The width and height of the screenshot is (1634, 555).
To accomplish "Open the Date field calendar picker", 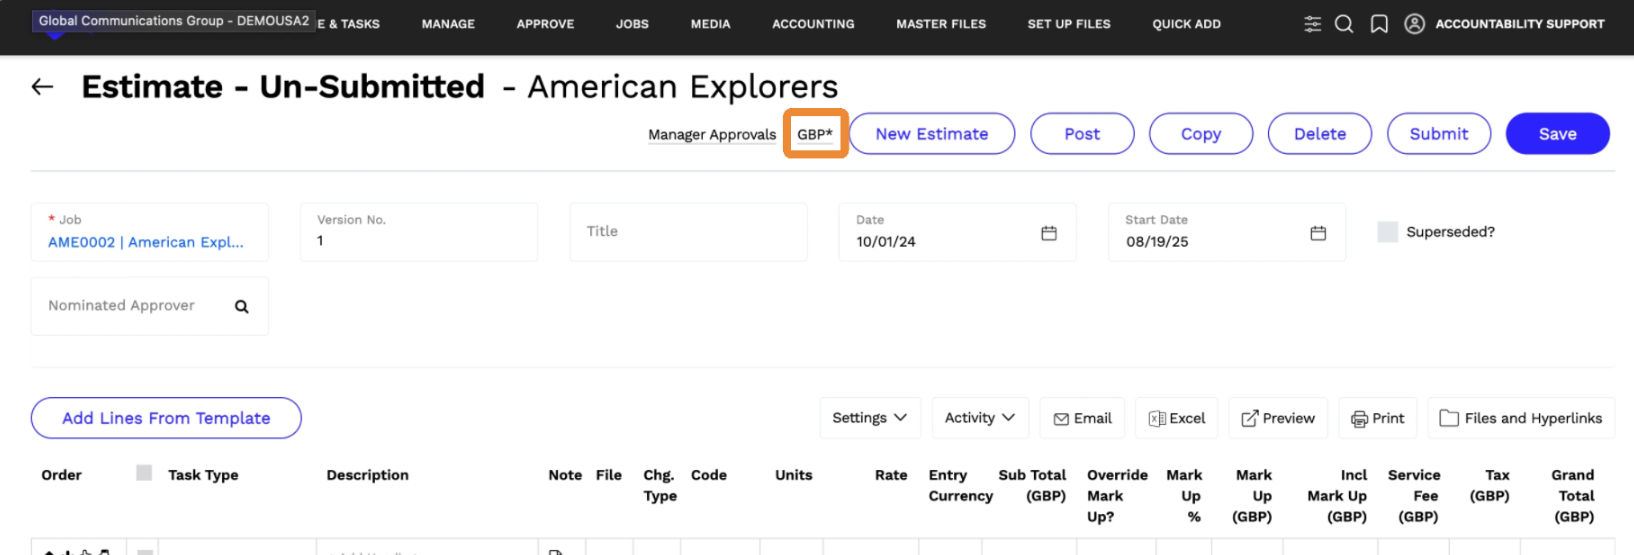I will [x=1049, y=233].
